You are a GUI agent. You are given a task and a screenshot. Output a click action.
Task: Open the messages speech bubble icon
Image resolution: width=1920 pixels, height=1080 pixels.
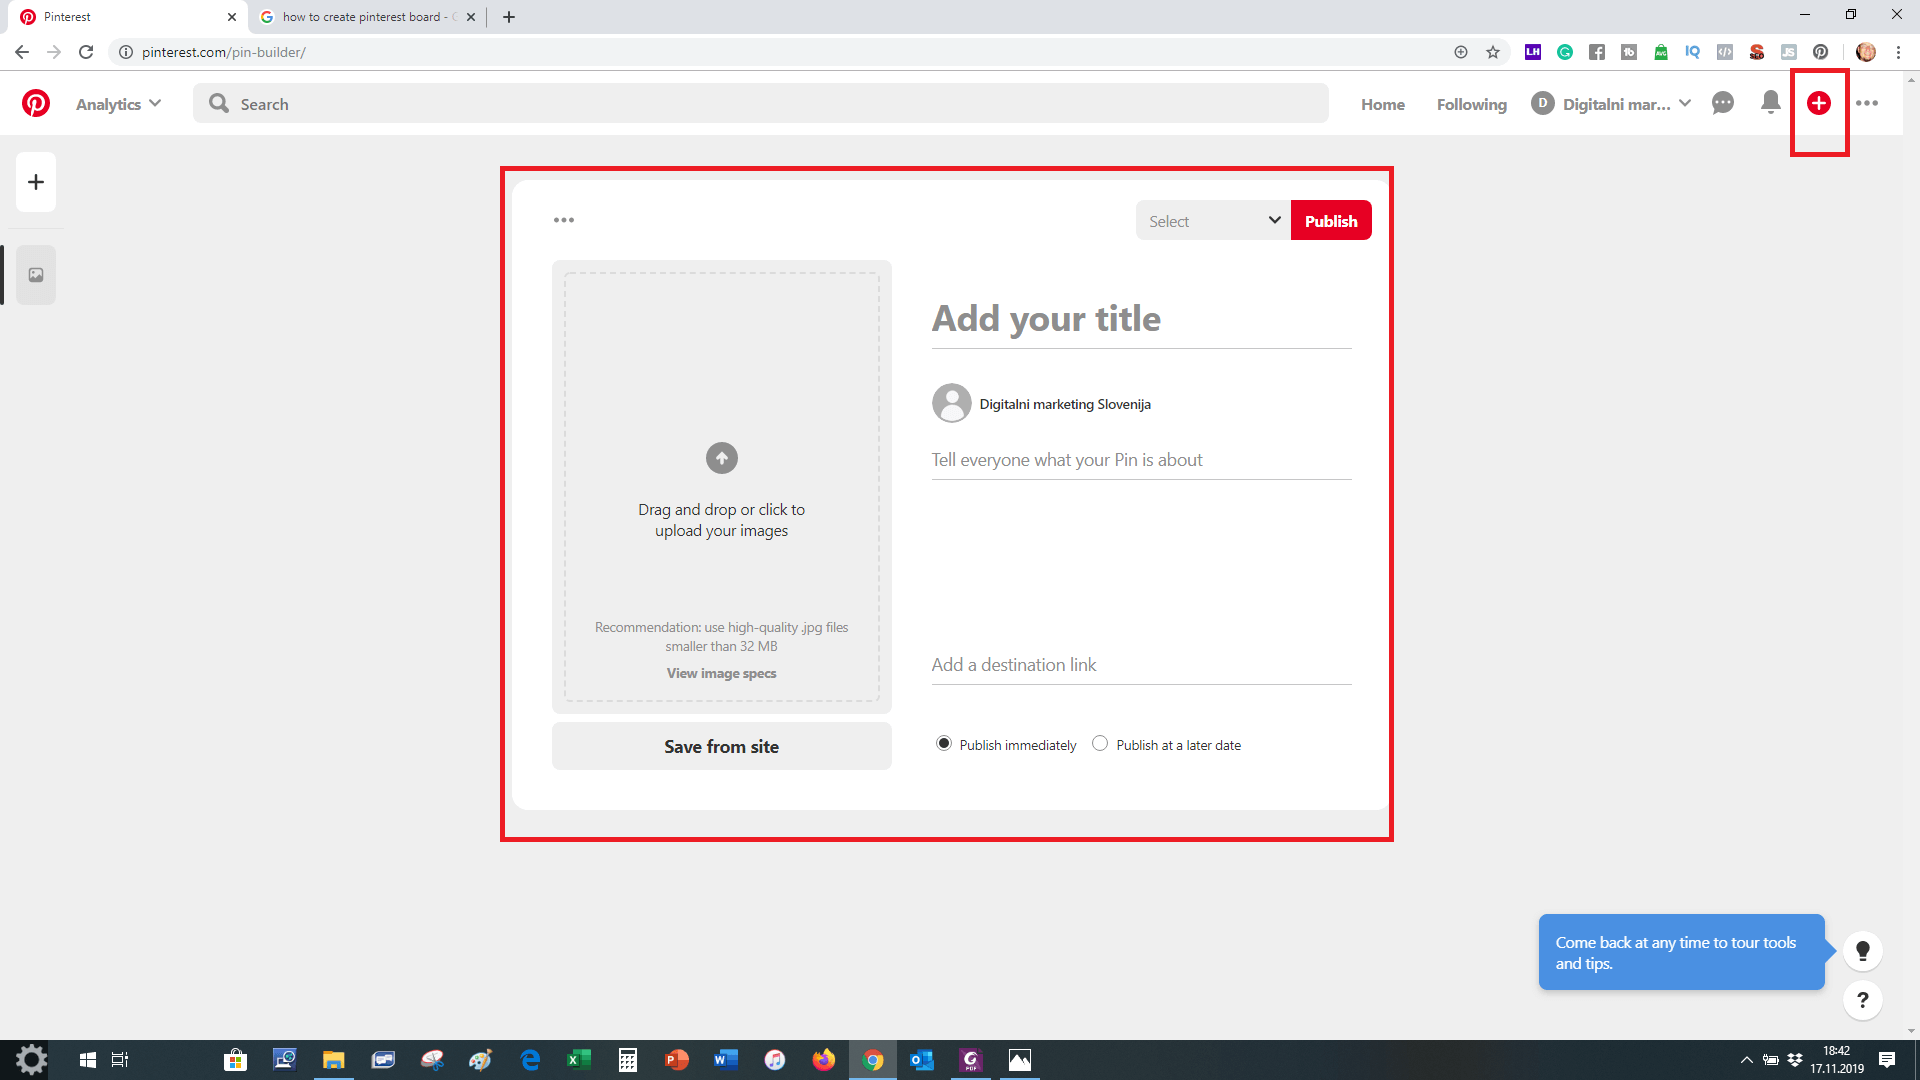1722,103
